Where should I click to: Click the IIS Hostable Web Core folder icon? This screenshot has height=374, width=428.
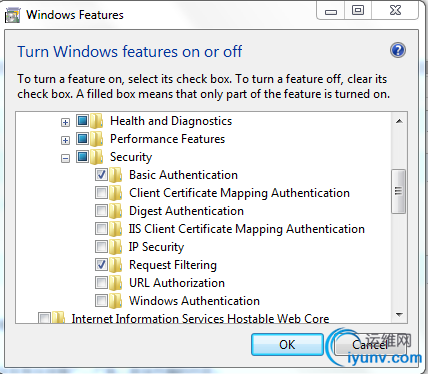click(x=58, y=318)
